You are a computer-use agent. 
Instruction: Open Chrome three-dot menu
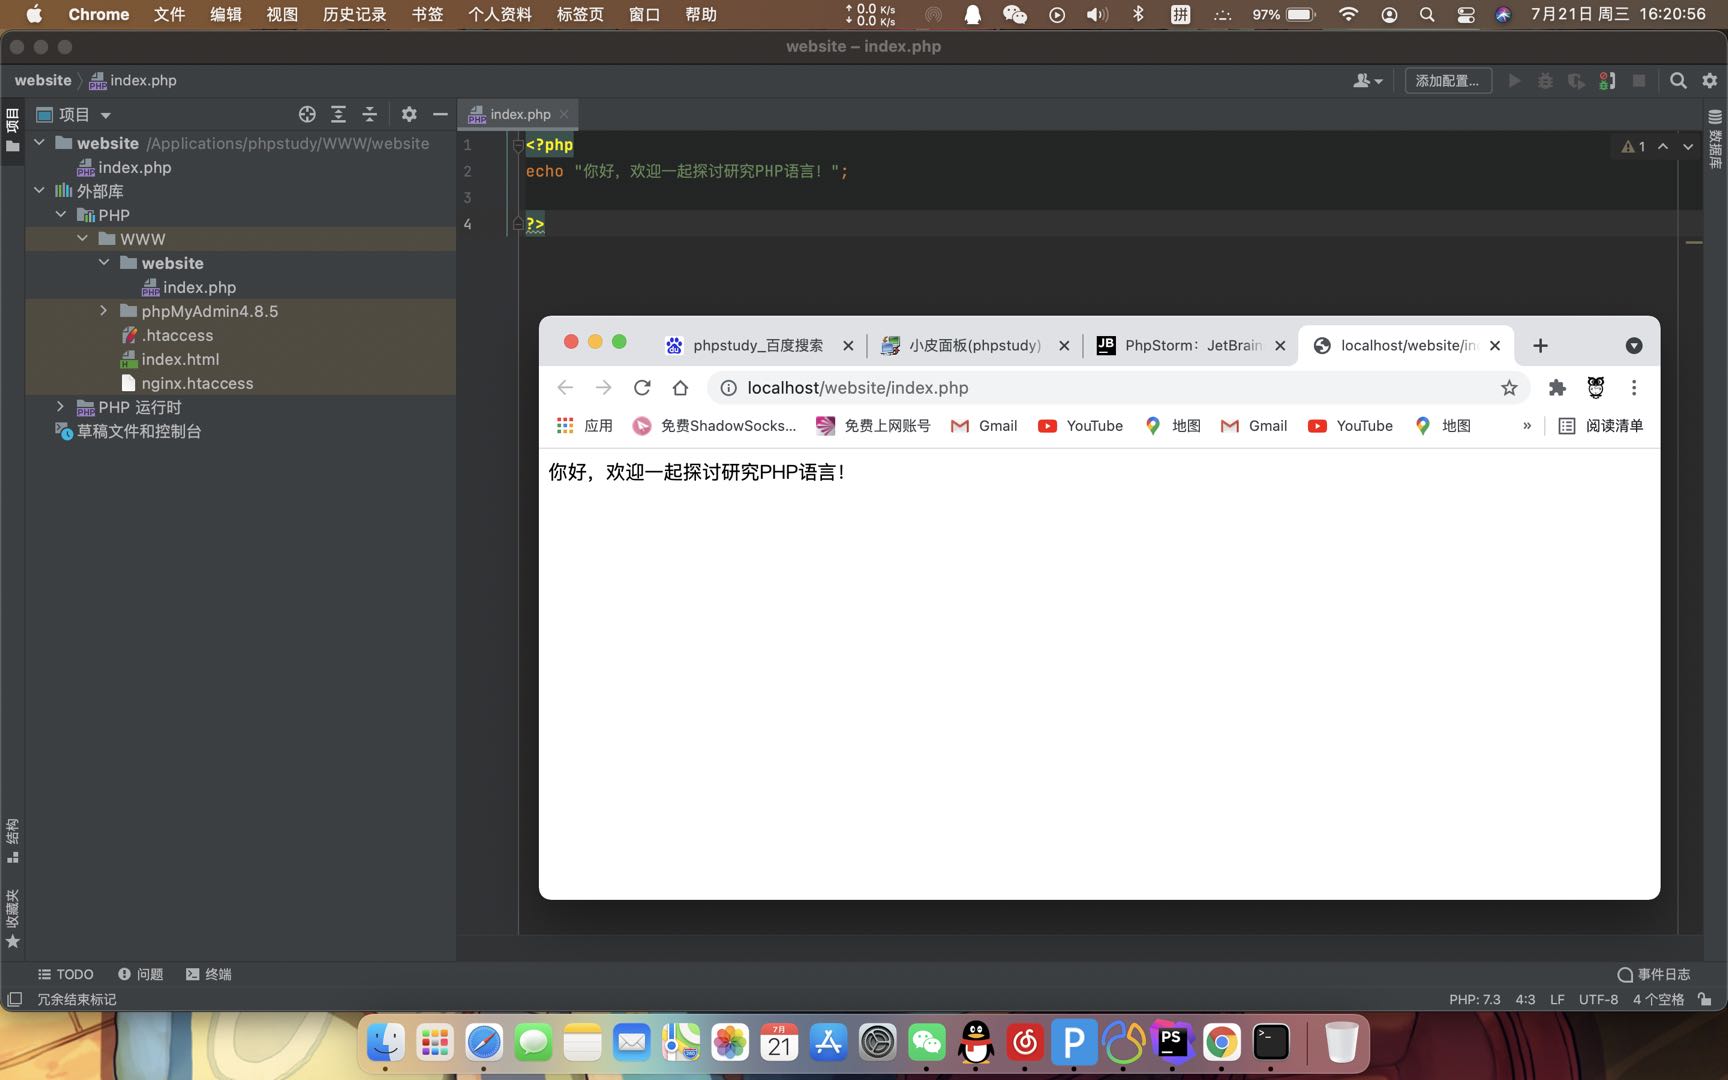click(1634, 388)
